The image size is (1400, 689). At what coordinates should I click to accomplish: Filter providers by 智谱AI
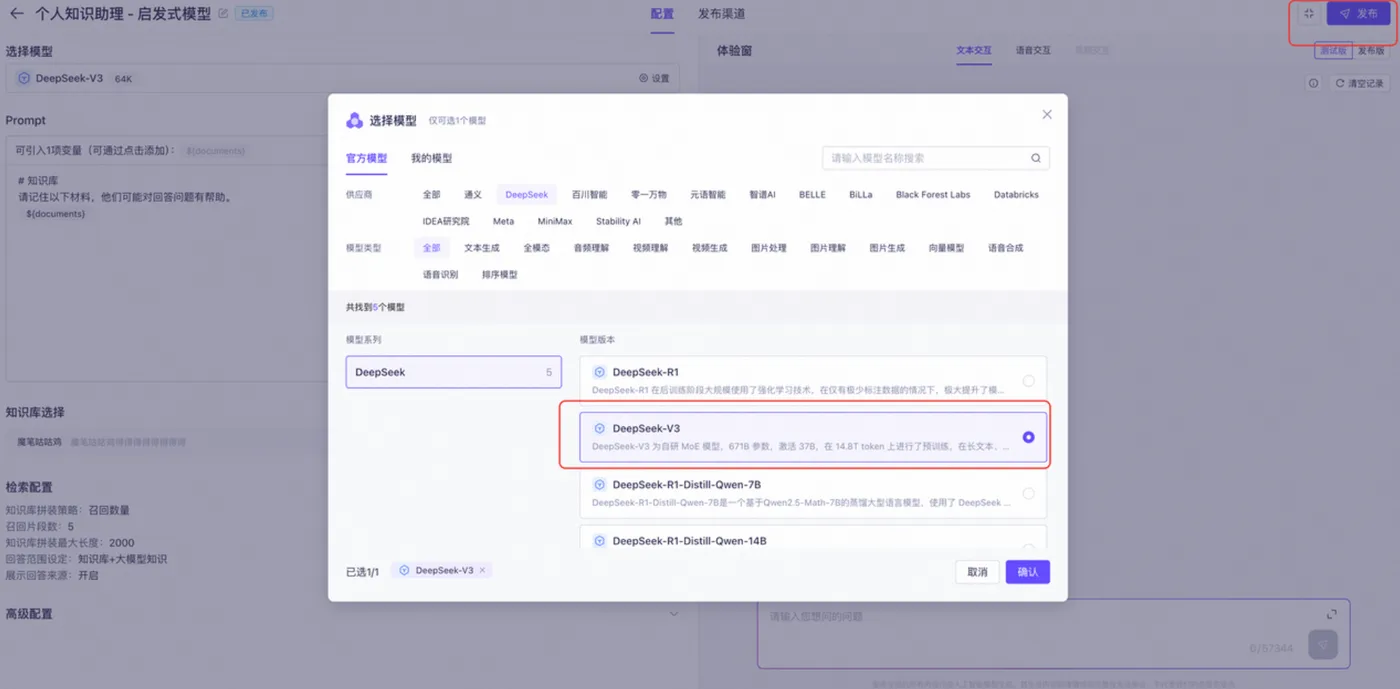coord(762,194)
